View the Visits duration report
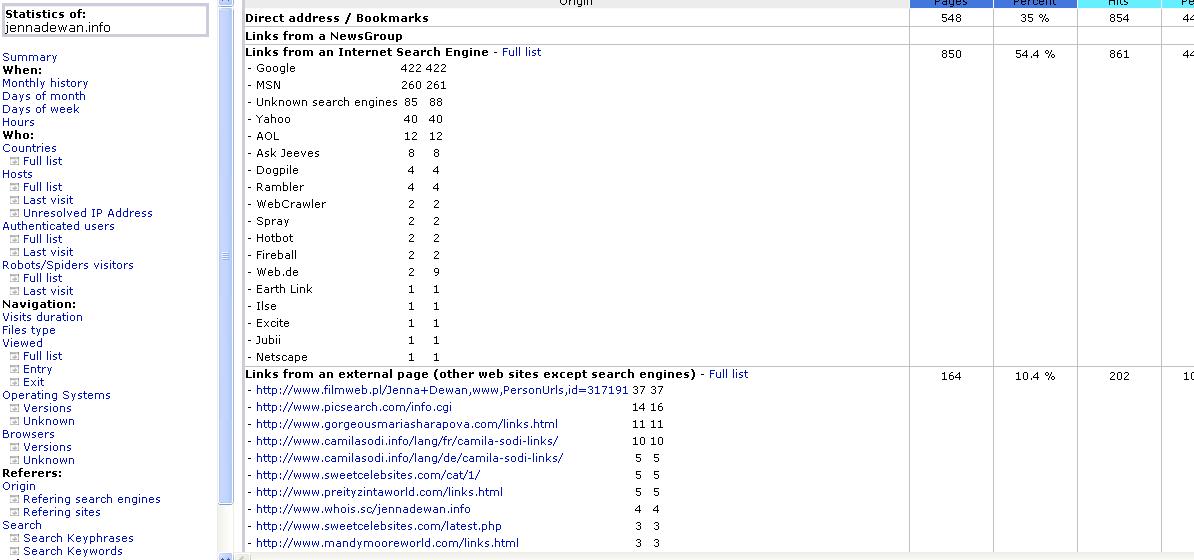 point(42,317)
